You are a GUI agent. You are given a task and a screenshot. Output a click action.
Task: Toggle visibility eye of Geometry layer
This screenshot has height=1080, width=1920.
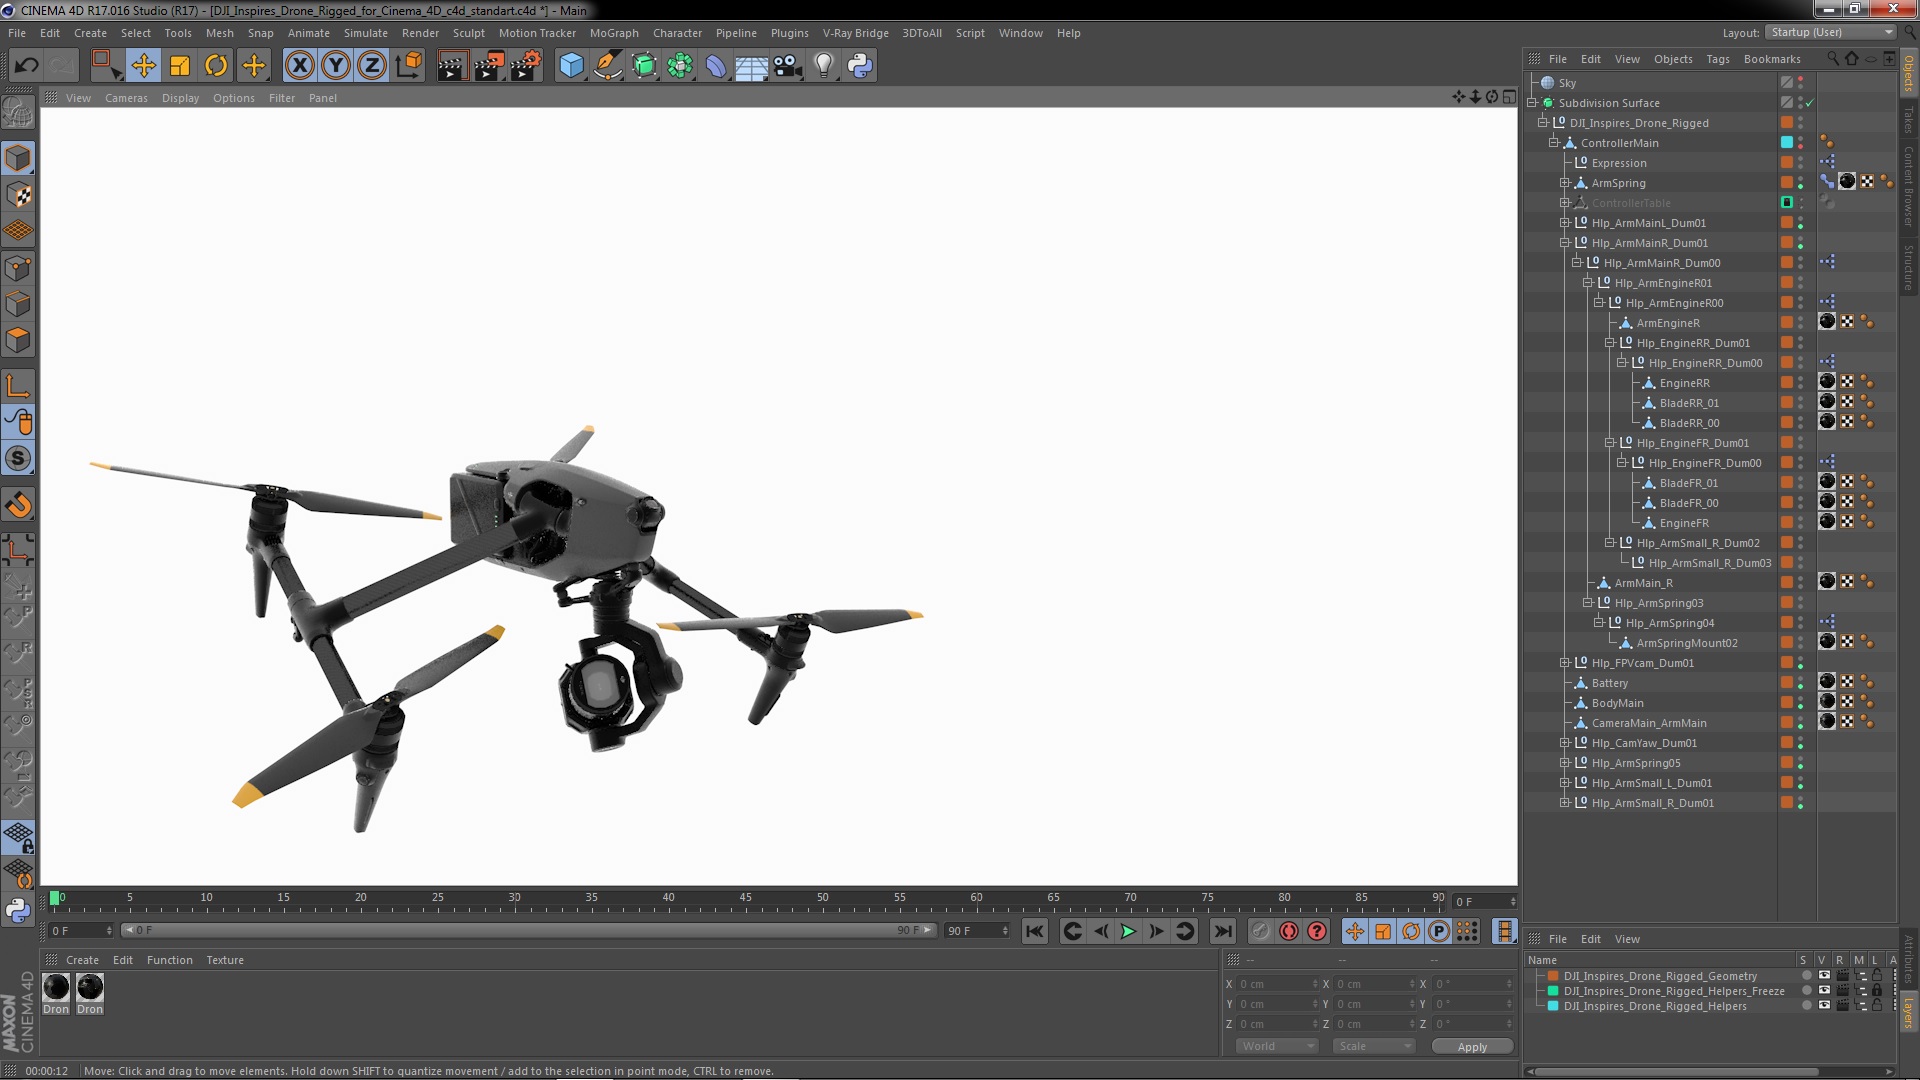pos(1824,976)
